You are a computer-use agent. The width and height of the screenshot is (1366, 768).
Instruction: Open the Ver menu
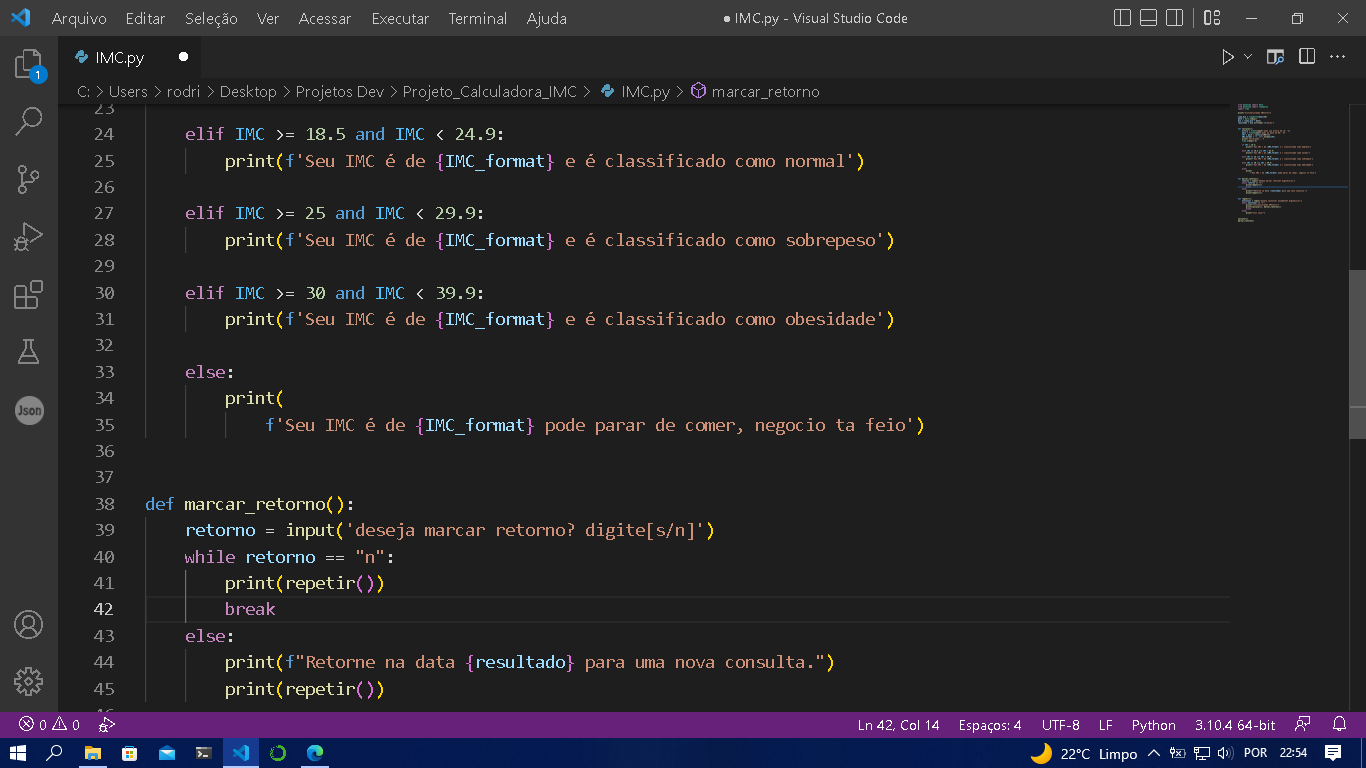pyautogui.click(x=267, y=18)
